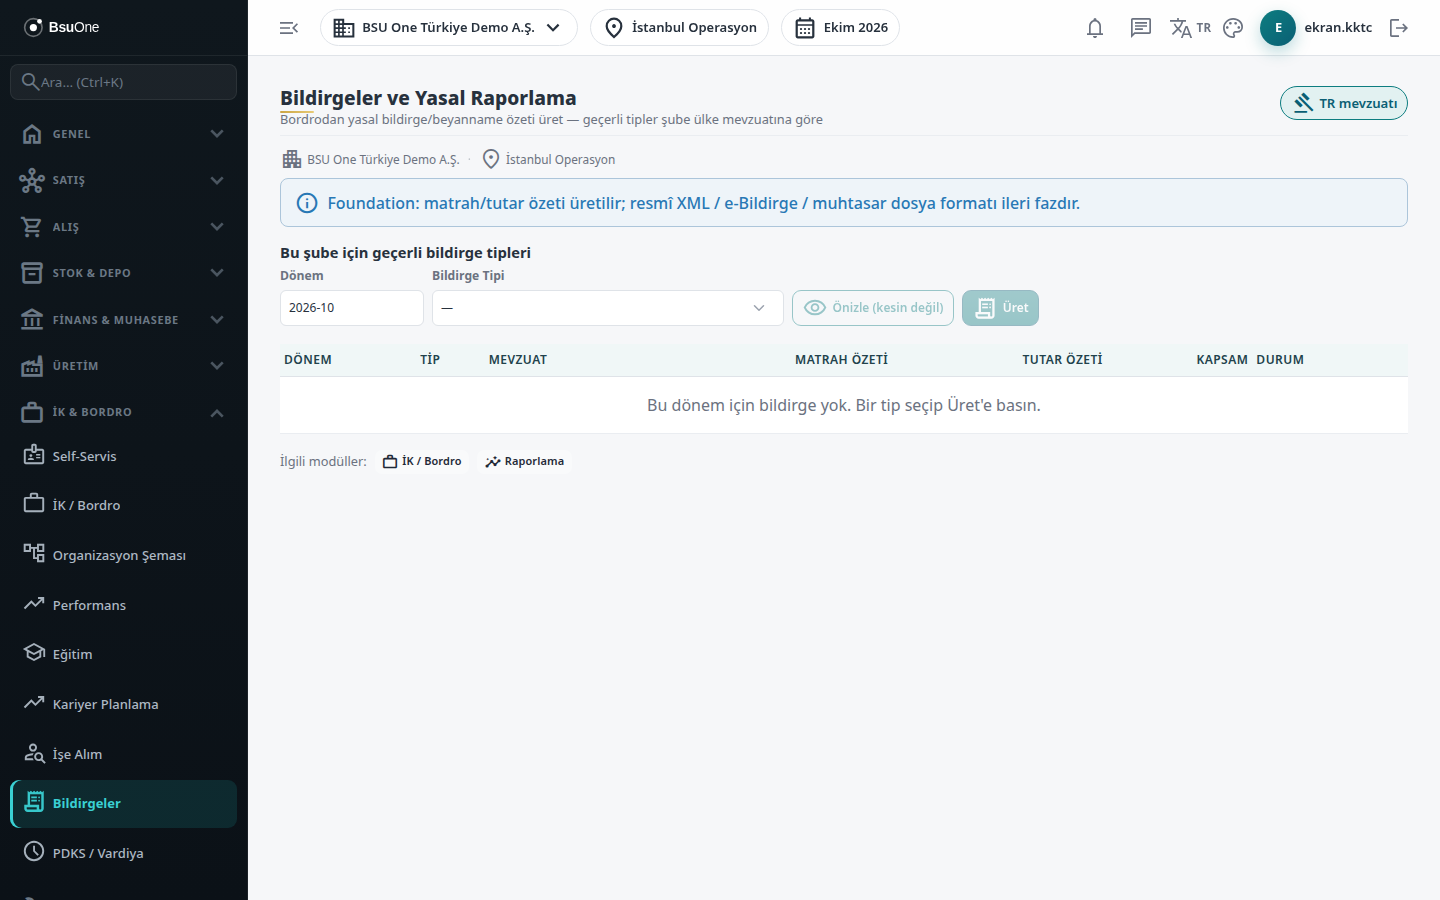Click the logout icon

[x=1399, y=28]
